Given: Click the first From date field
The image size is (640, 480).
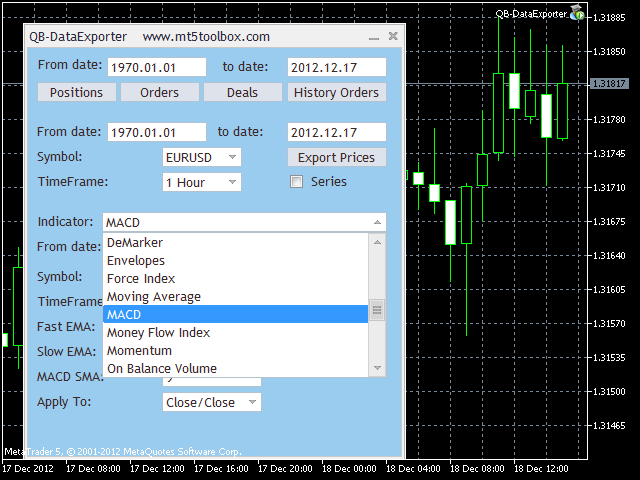Looking at the screenshot, I should 156,67.
